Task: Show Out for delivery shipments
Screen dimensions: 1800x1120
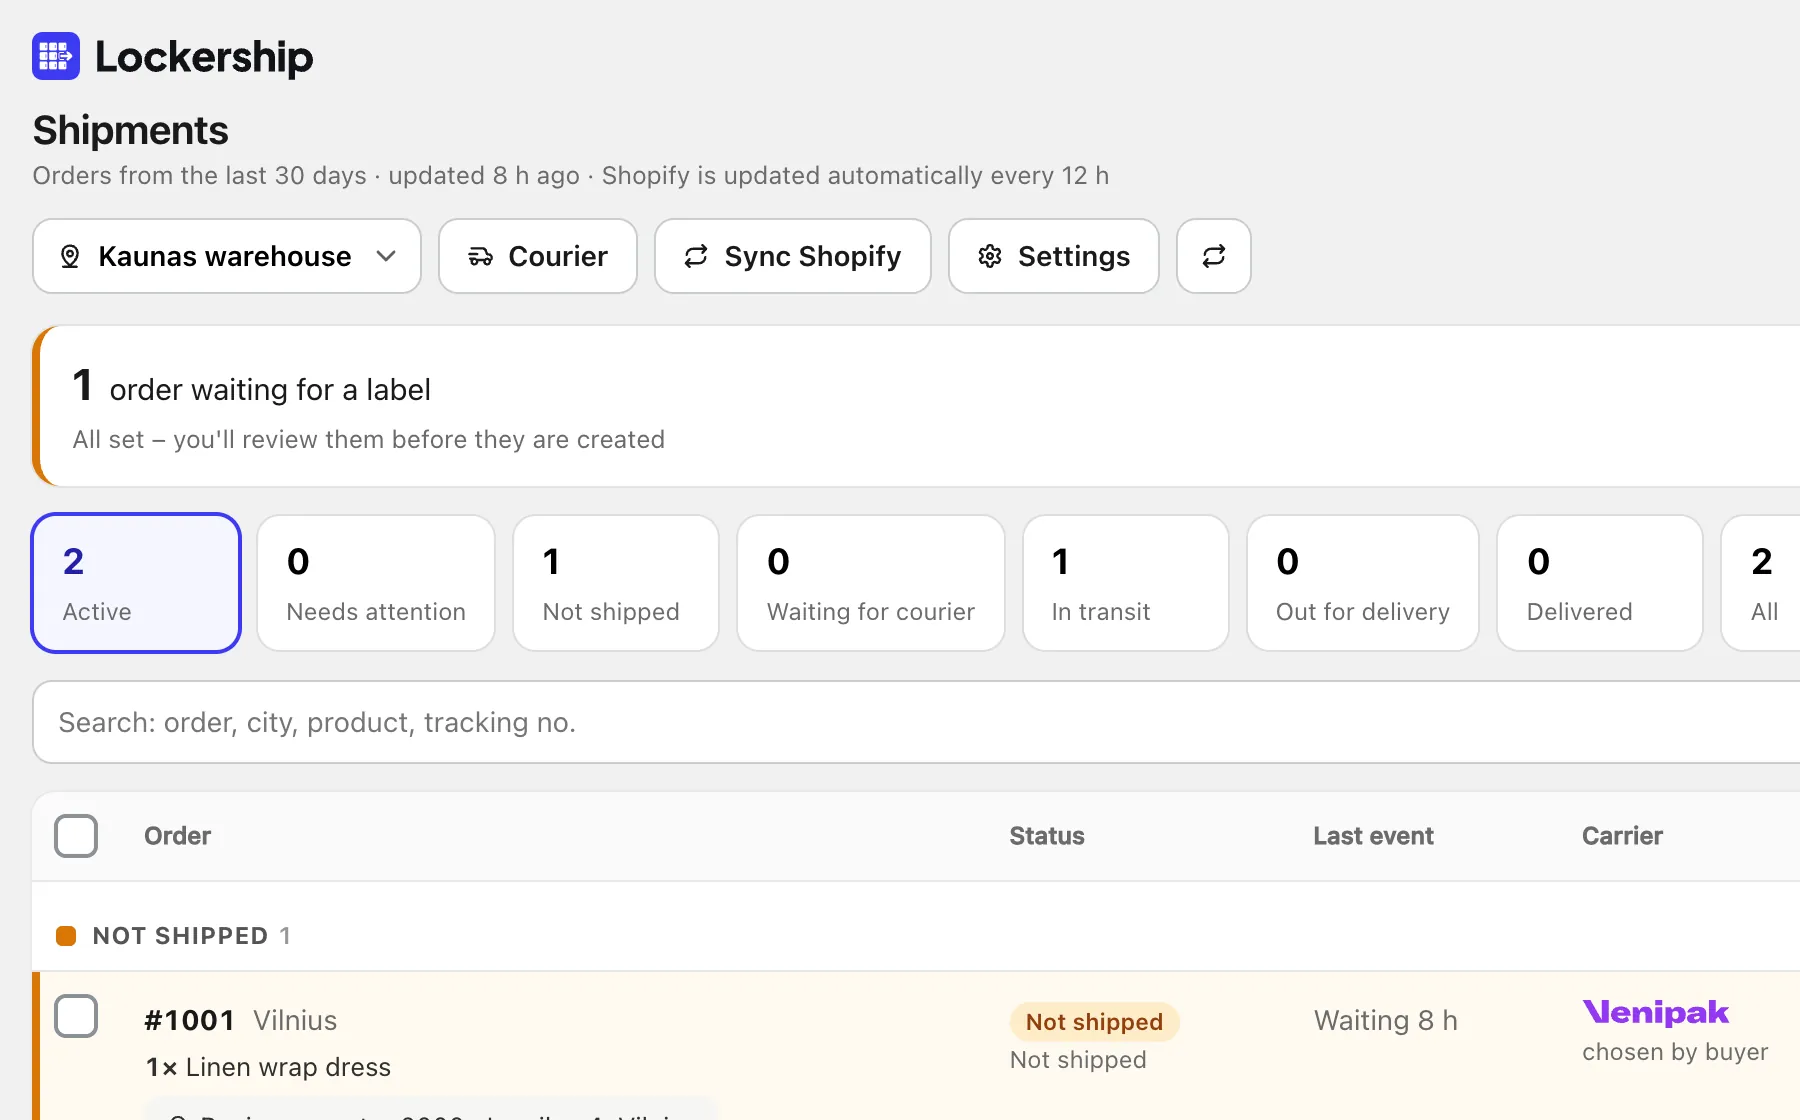Action: click(x=1363, y=583)
